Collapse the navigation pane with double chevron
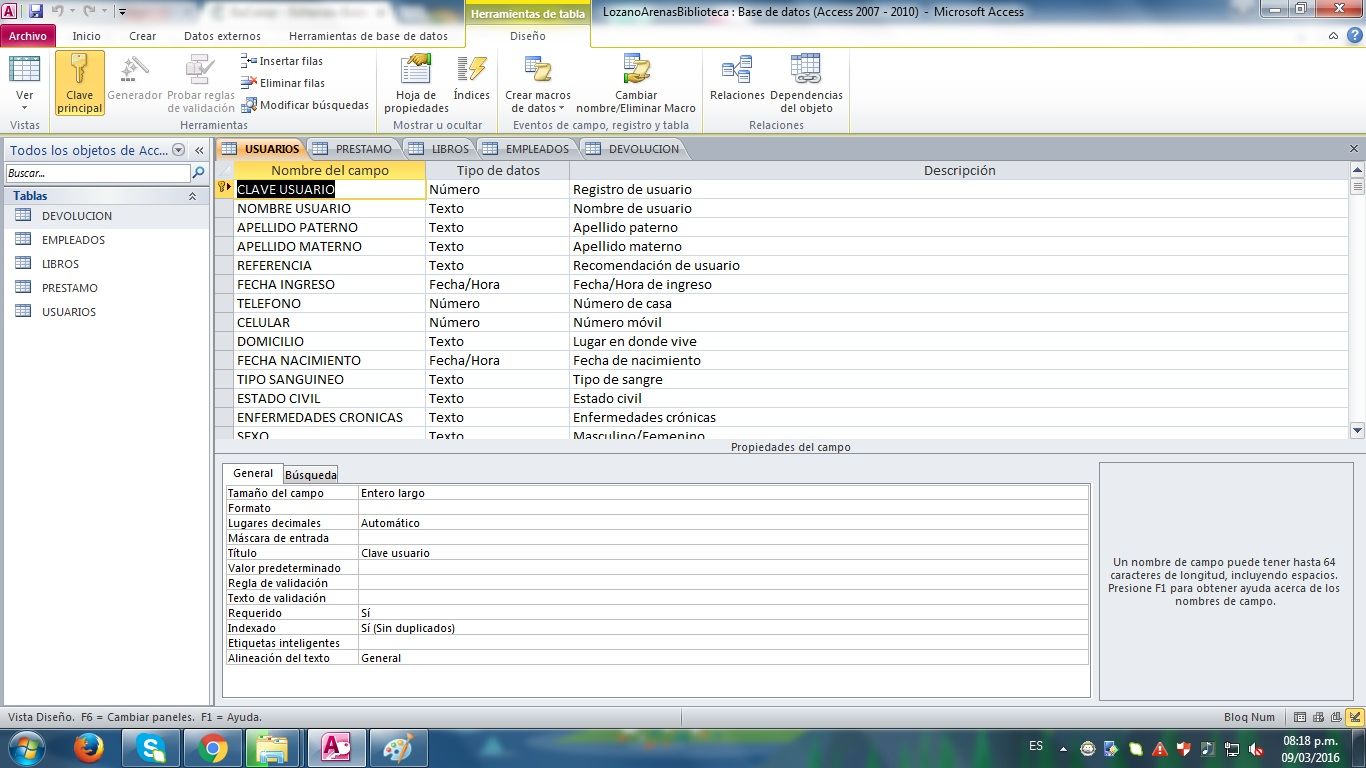 (x=200, y=150)
